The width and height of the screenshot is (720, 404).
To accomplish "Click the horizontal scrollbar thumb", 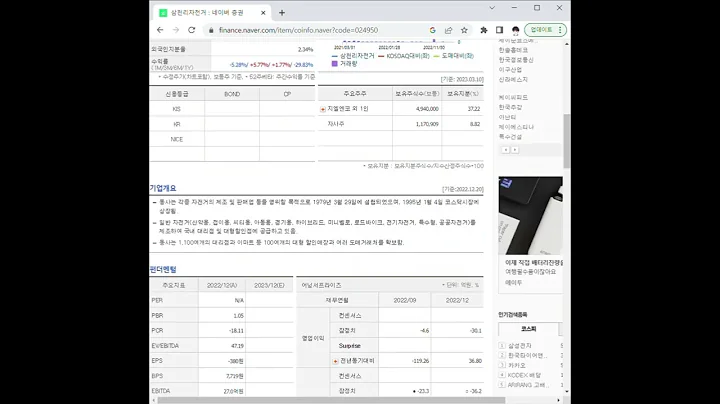I will (x=331, y=400).
